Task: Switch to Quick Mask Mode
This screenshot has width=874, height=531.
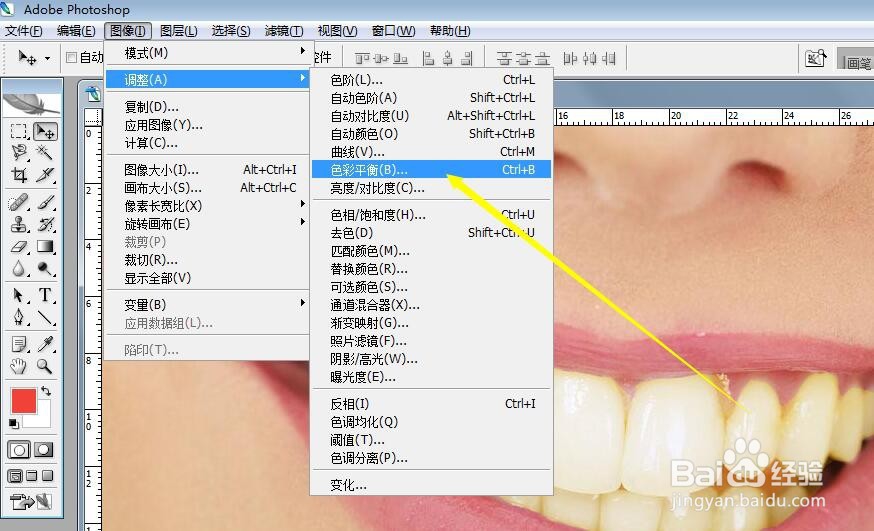Action: (43, 450)
